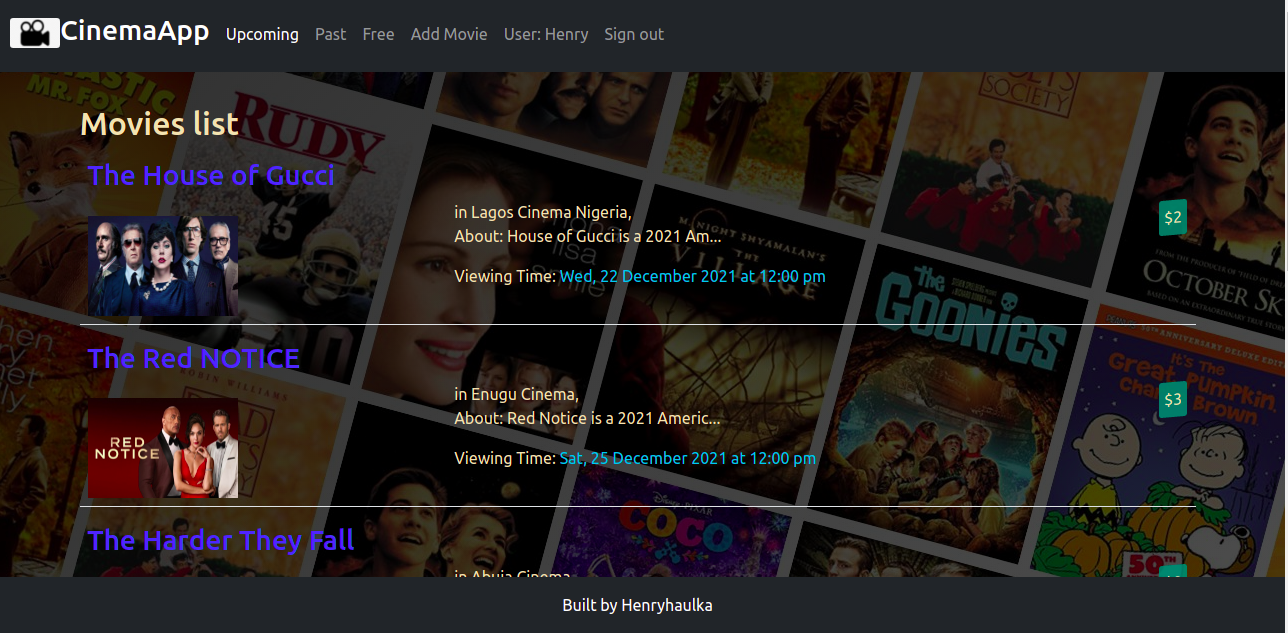Image resolution: width=1288 pixels, height=633 pixels.
Task: Click the House of Gucci poster thumbnail
Action: point(163,266)
